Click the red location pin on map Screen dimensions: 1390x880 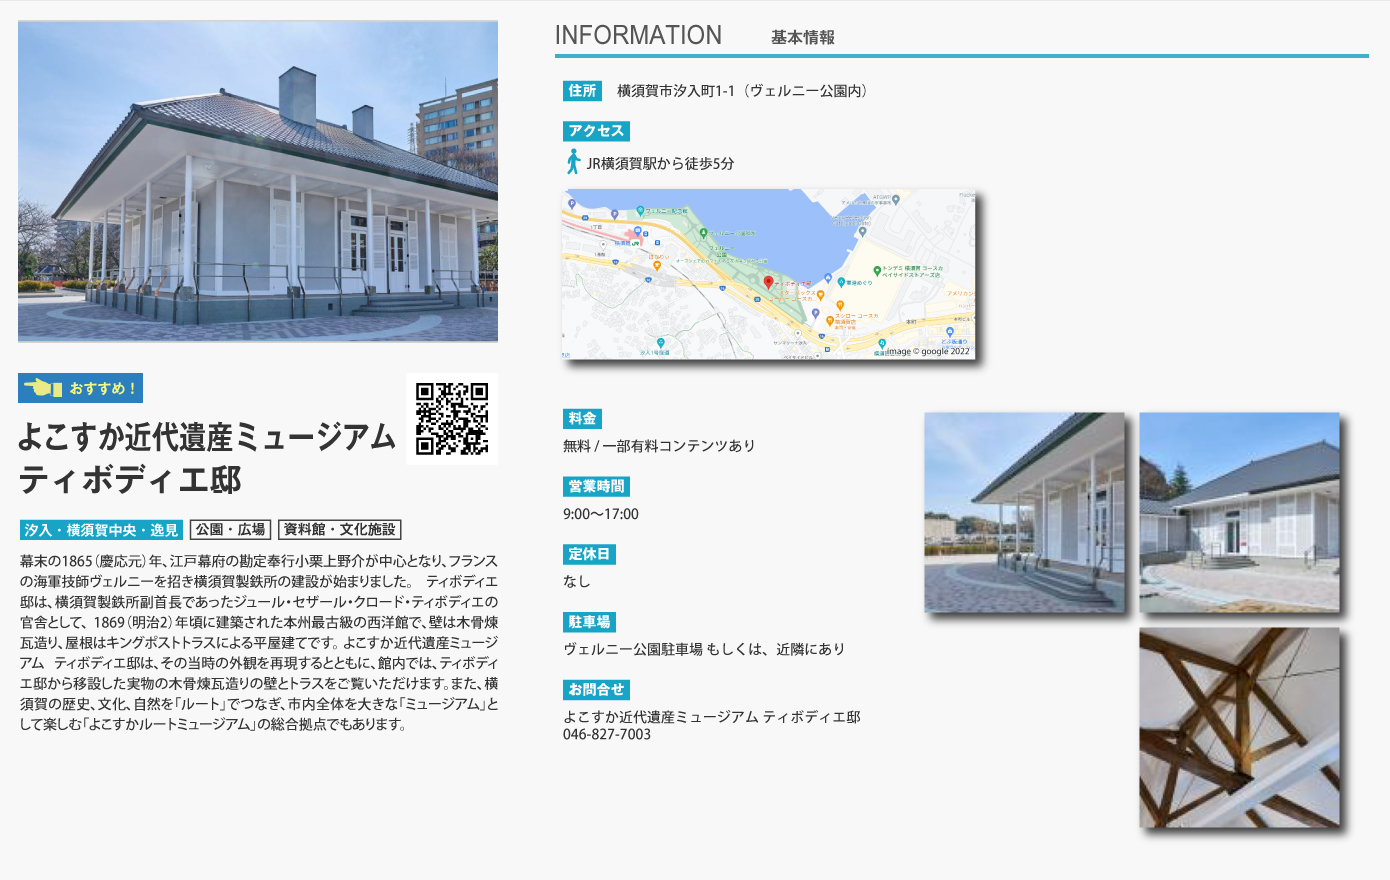(x=768, y=283)
